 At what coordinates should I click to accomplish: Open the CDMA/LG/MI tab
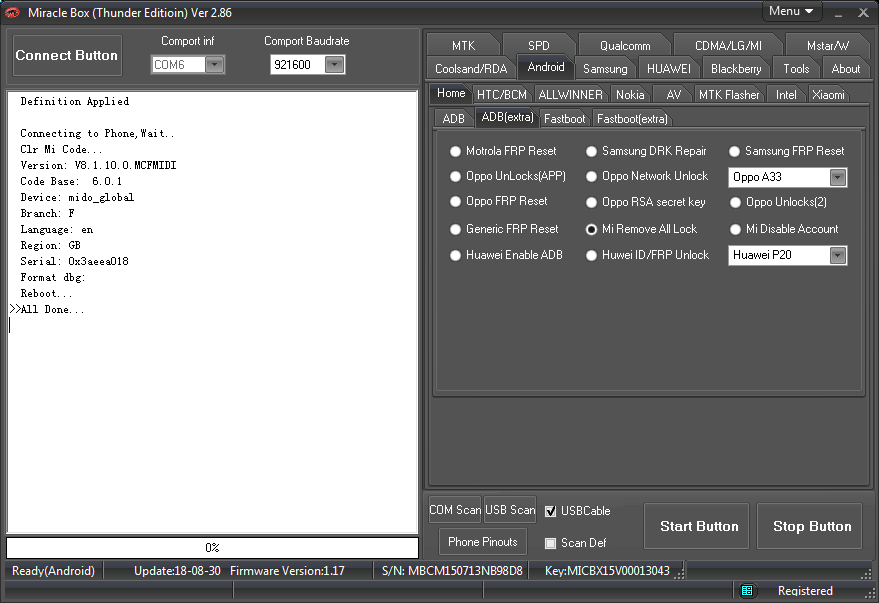click(x=728, y=45)
